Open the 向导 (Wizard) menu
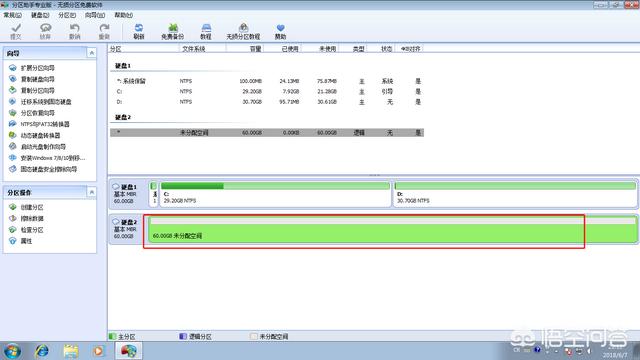 tap(95, 15)
